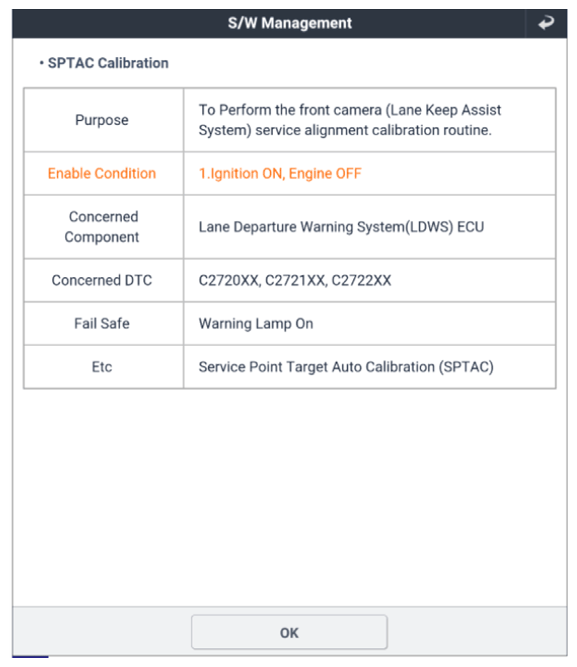Select the S/W Management title bar
This screenshot has height=667, width=577.
[289, 23]
